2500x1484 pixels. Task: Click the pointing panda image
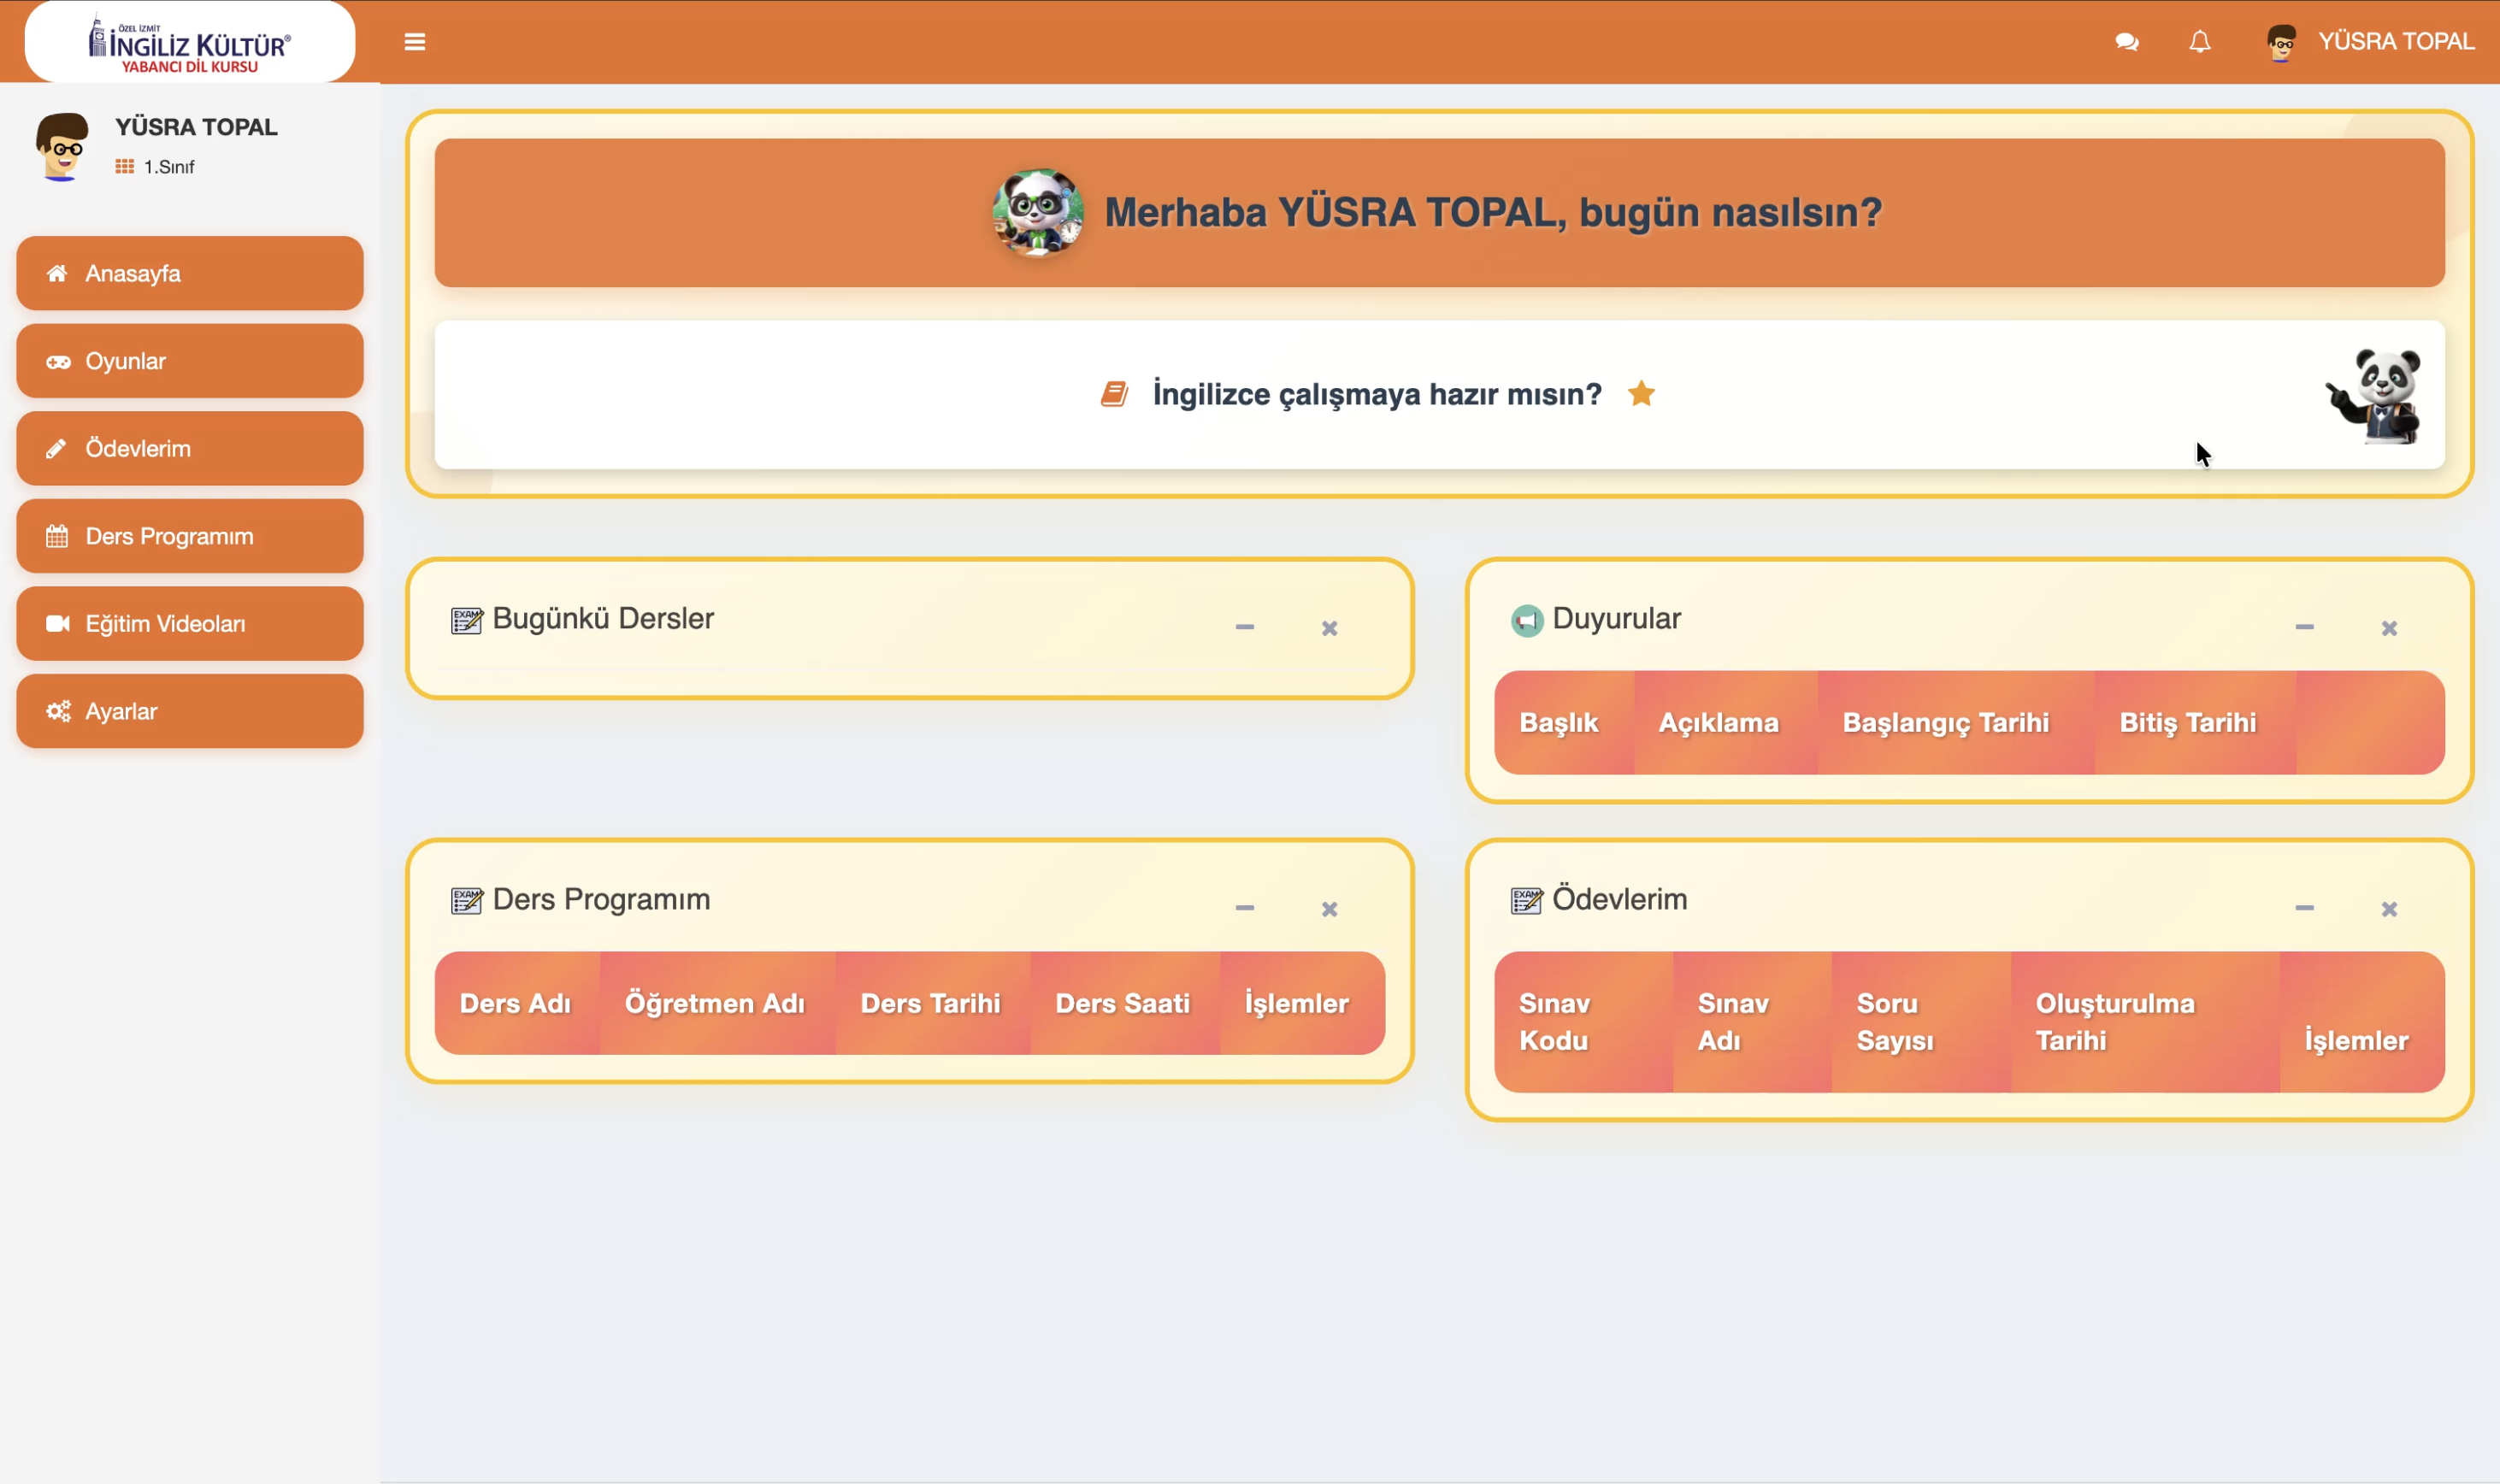pos(2375,396)
